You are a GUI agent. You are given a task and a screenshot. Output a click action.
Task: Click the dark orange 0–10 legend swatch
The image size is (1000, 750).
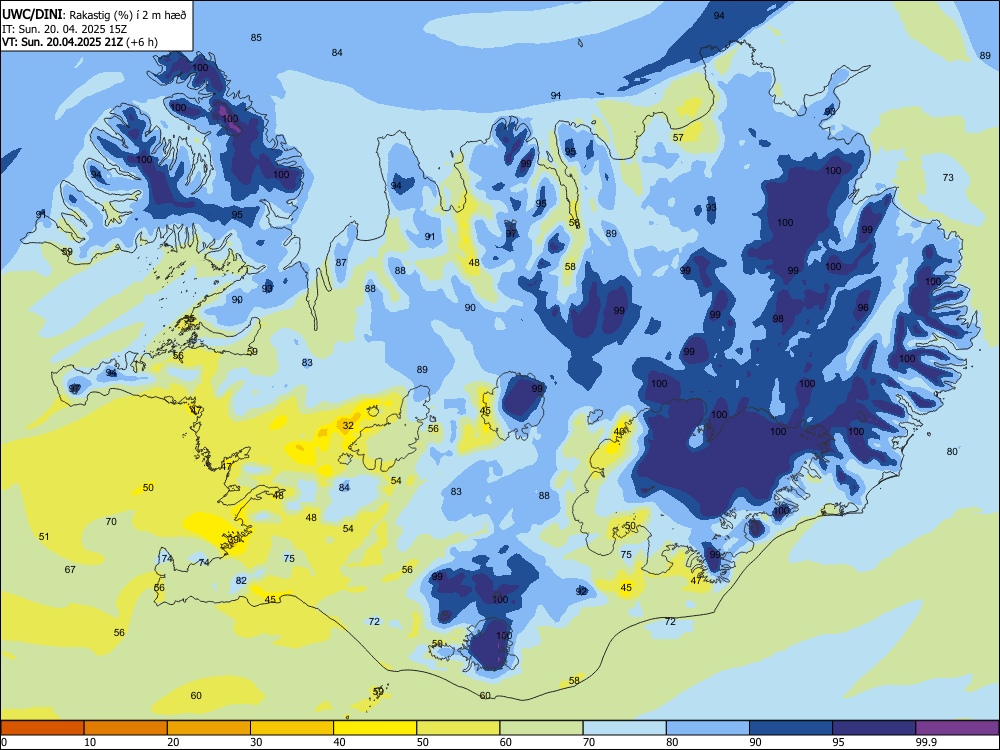[42, 728]
